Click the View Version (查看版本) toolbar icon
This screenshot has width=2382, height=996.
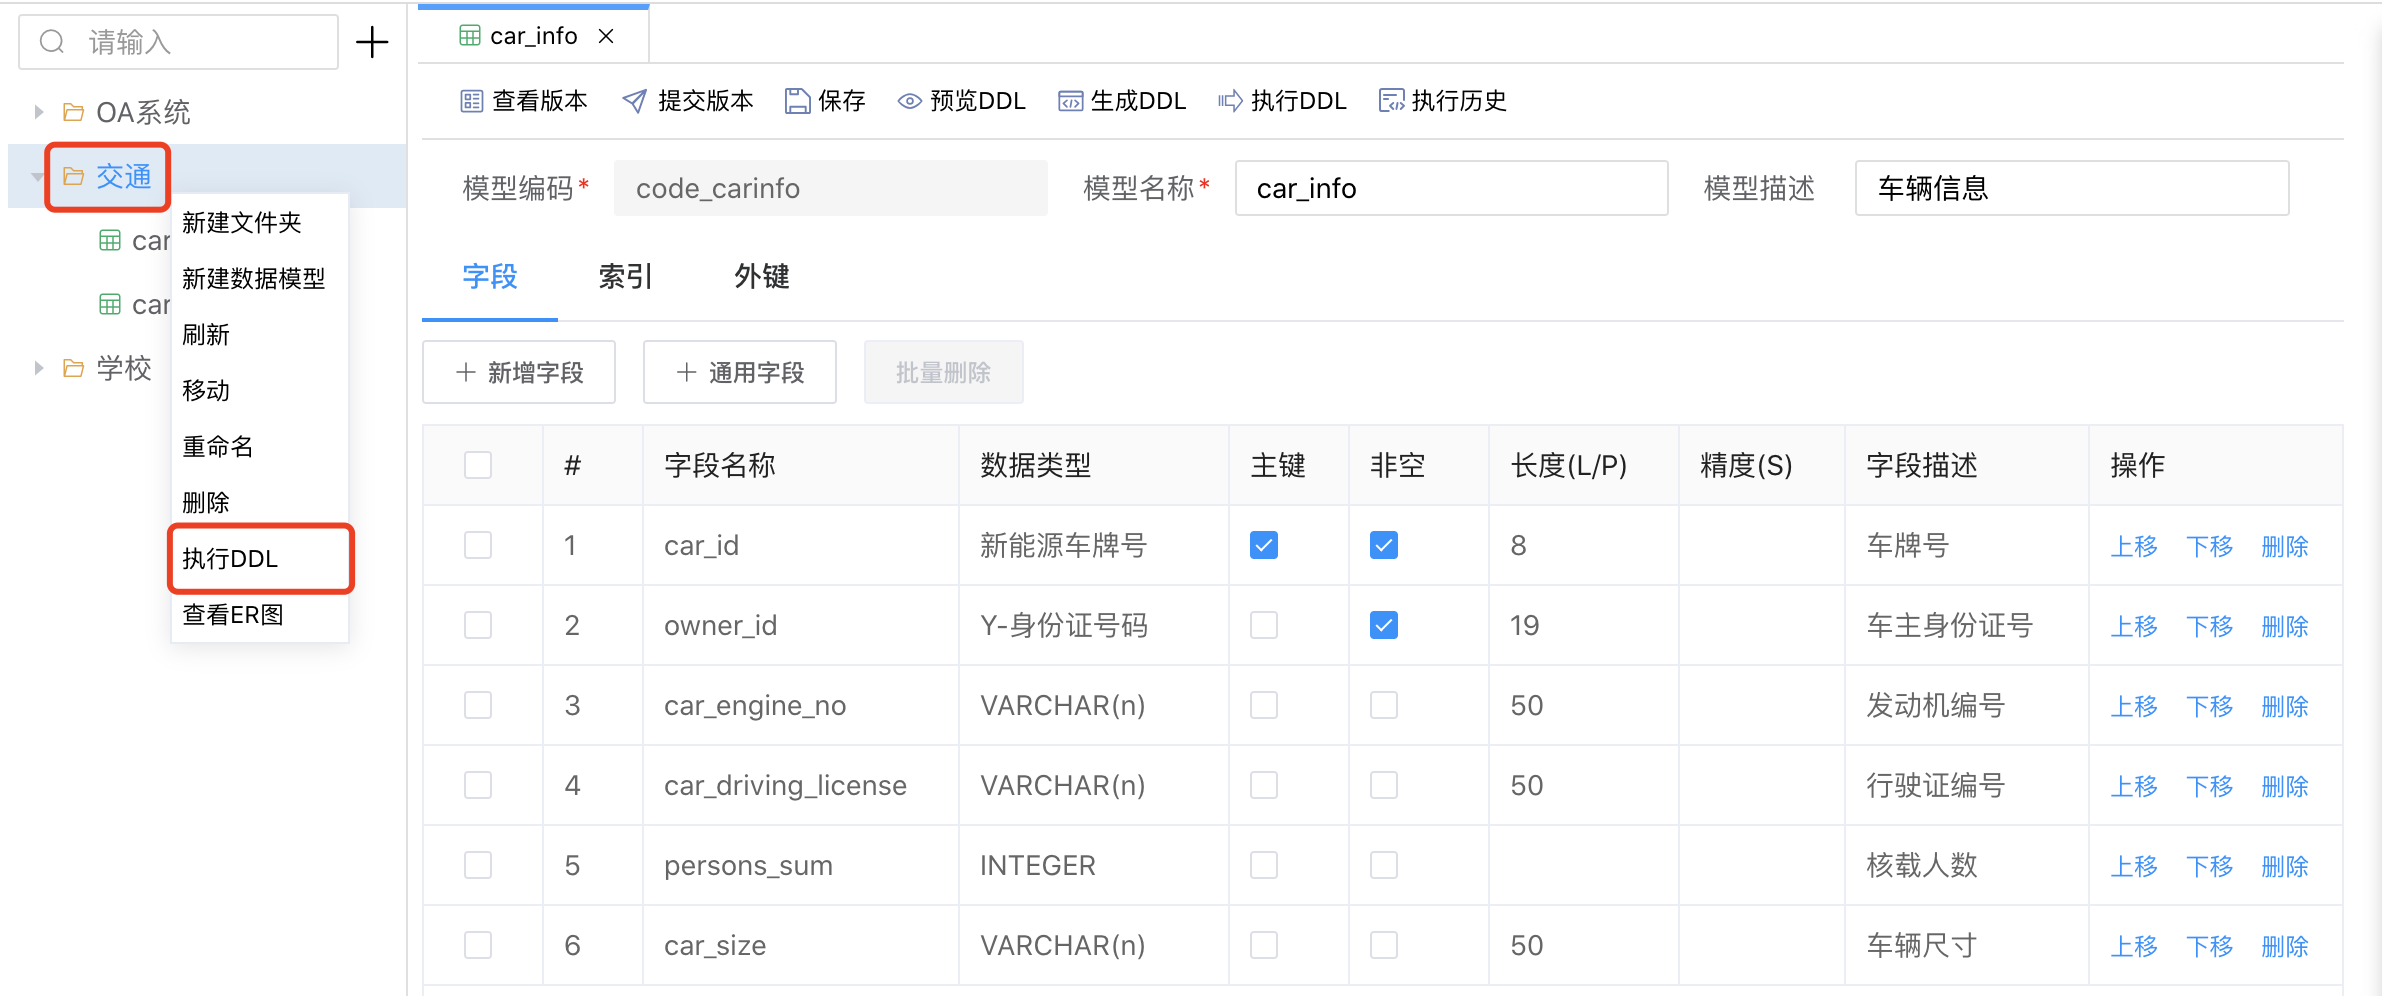point(471,101)
